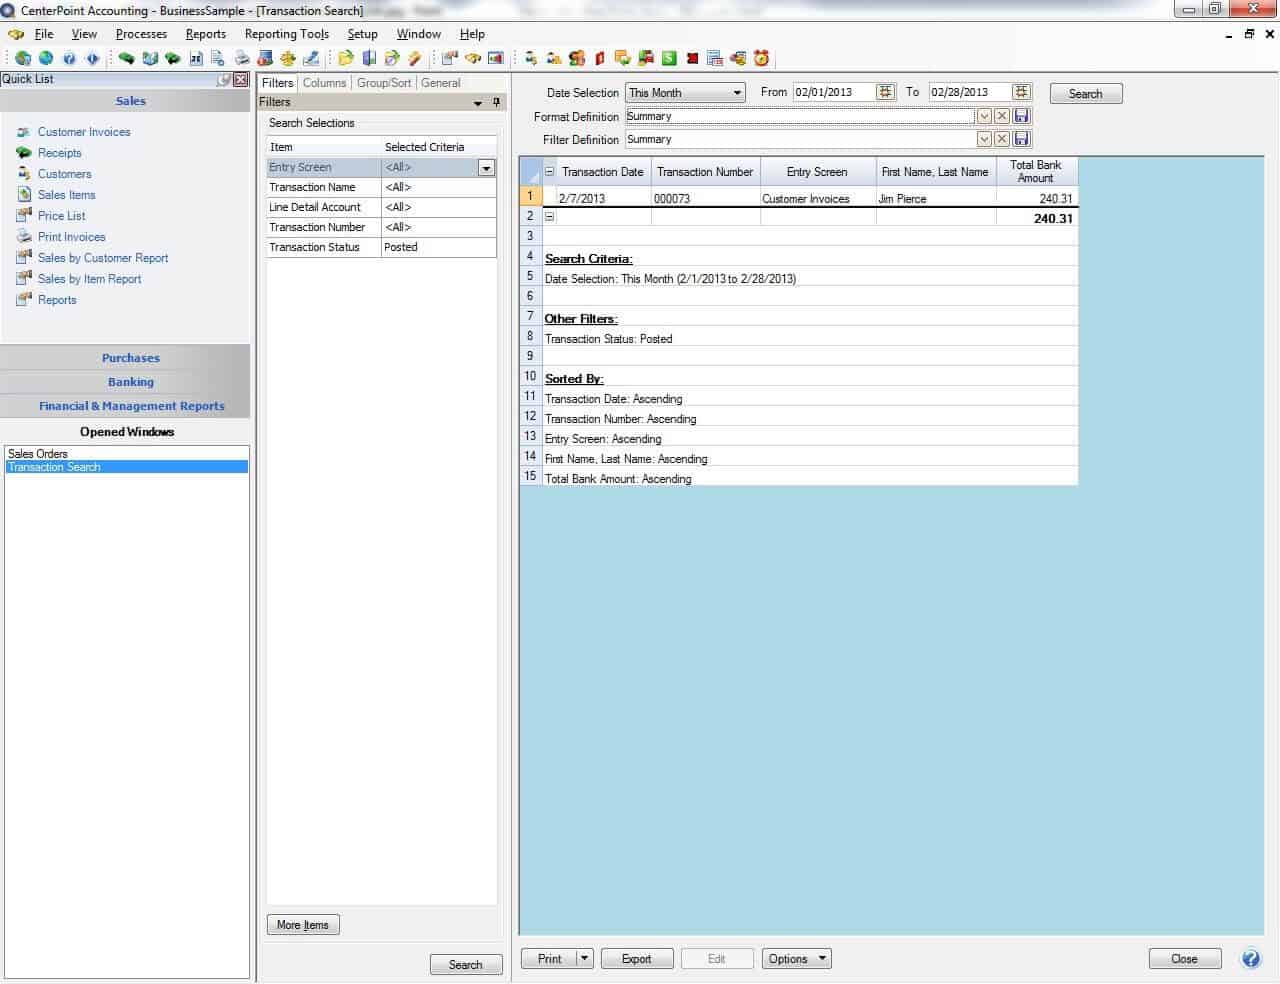This screenshot has height=984, width=1280.
Task: Open the Options dropdown button
Action: point(797,959)
